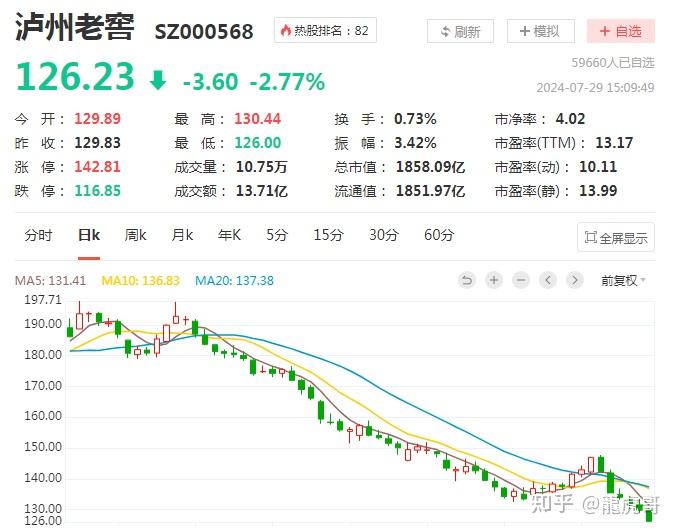Click the 59660人已自选 follower count
This screenshot has width=677, height=532.
[613, 63]
